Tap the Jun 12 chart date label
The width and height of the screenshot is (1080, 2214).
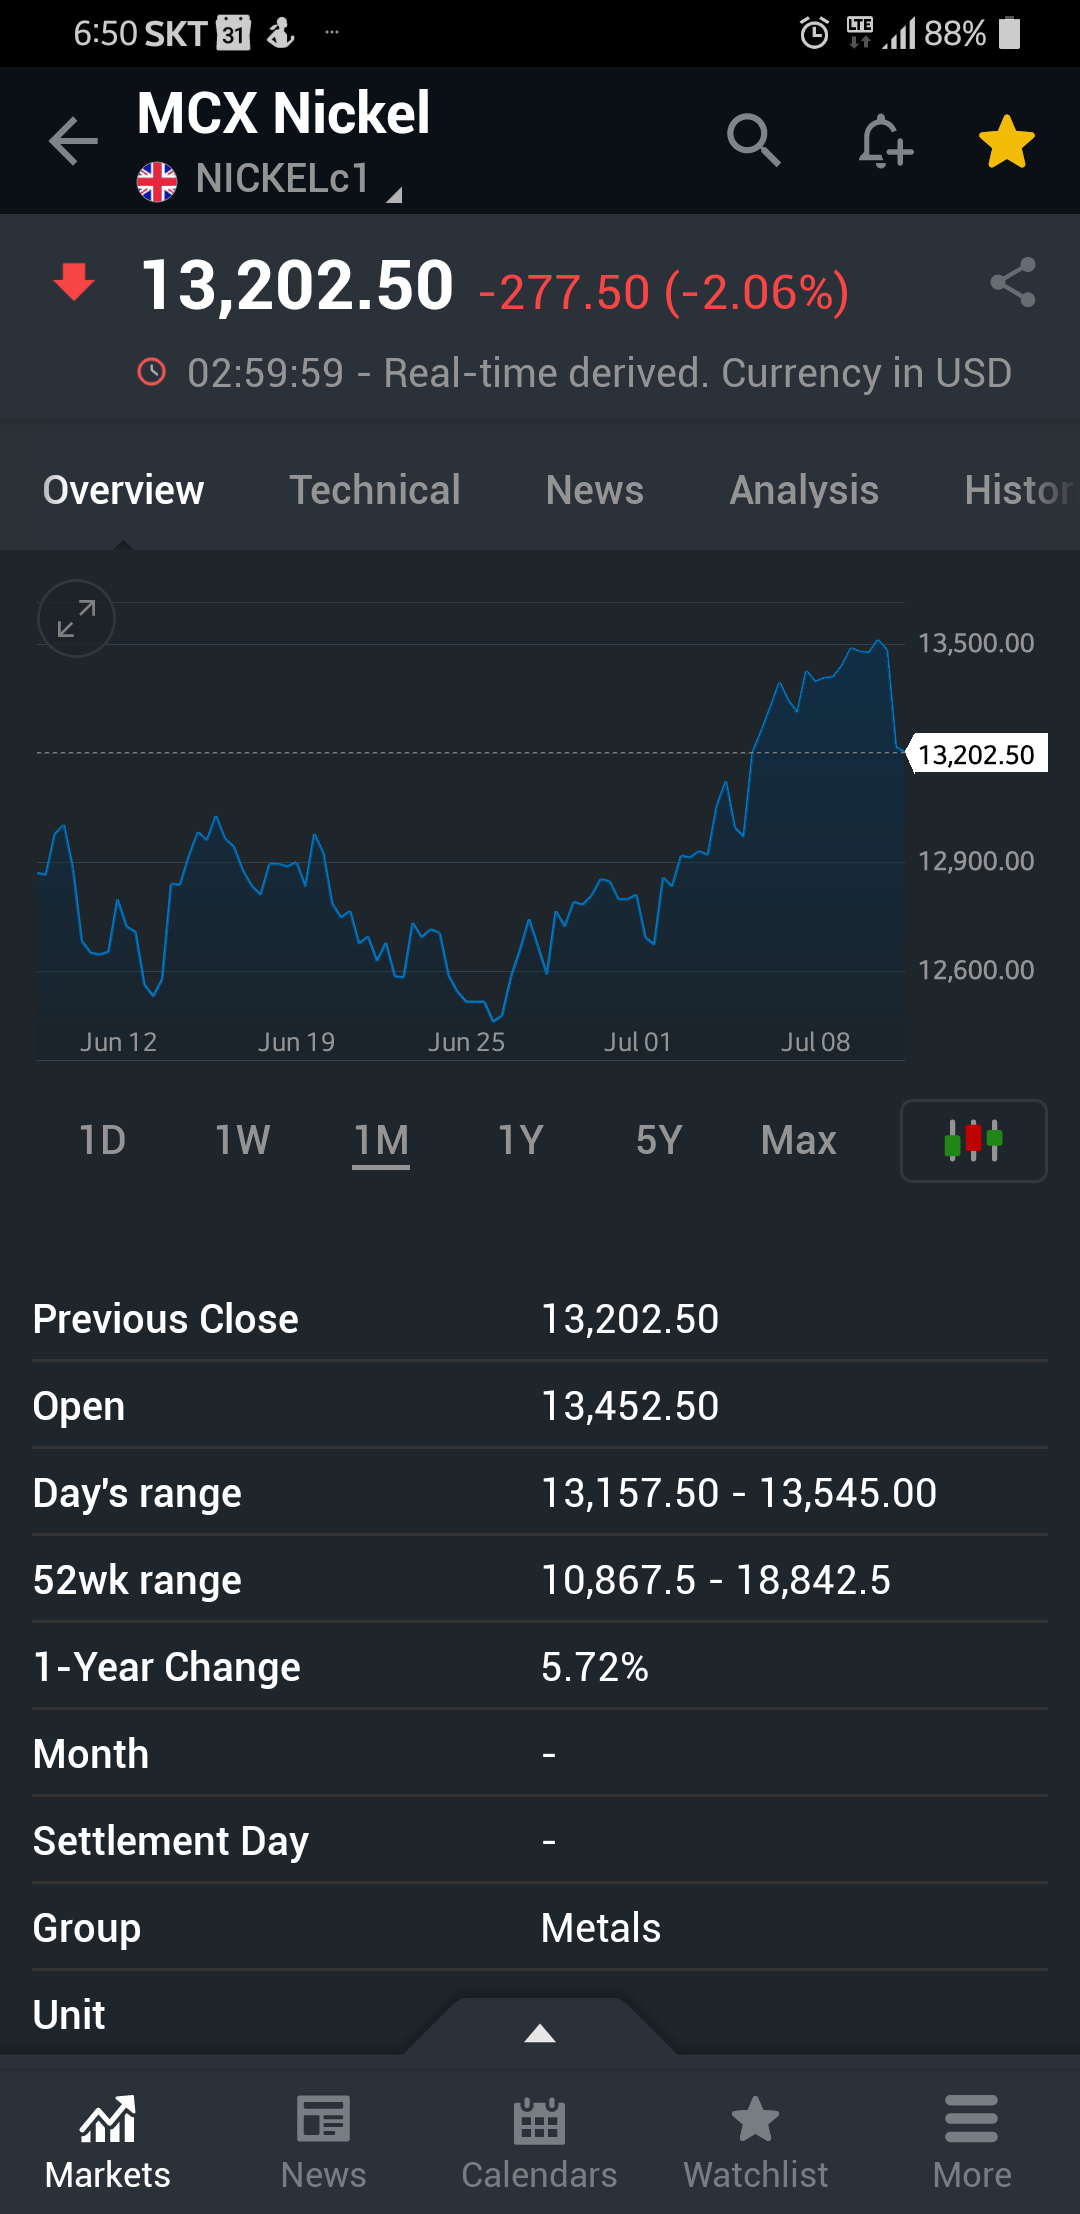(x=119, y=1042)
